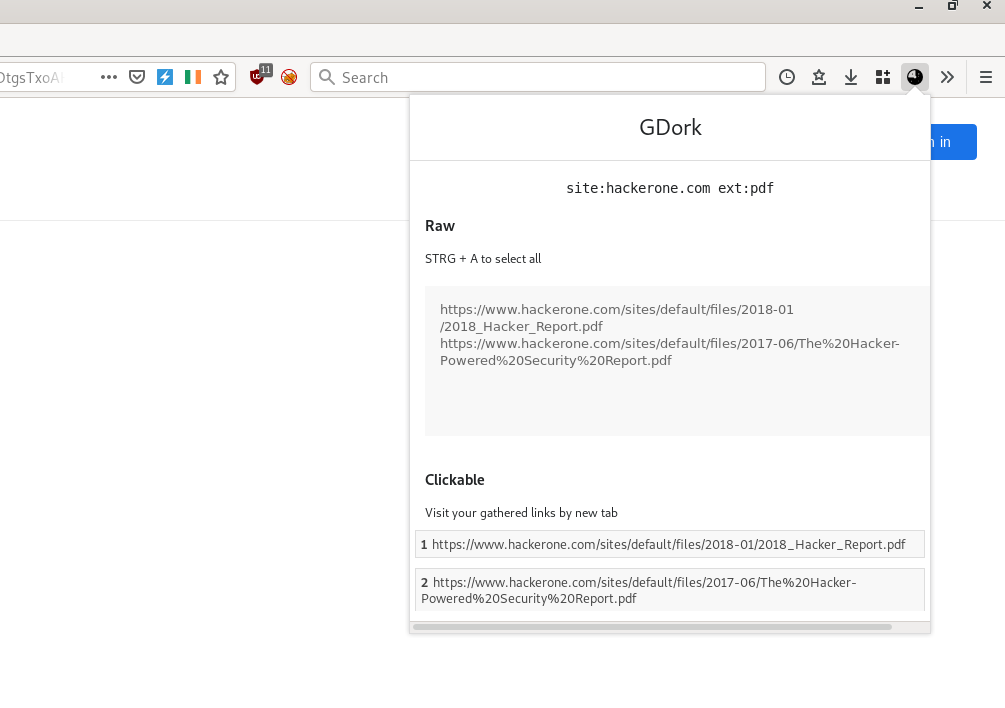
Task: Click the grid-plus extension icon
Action: (x=883, y=78)
